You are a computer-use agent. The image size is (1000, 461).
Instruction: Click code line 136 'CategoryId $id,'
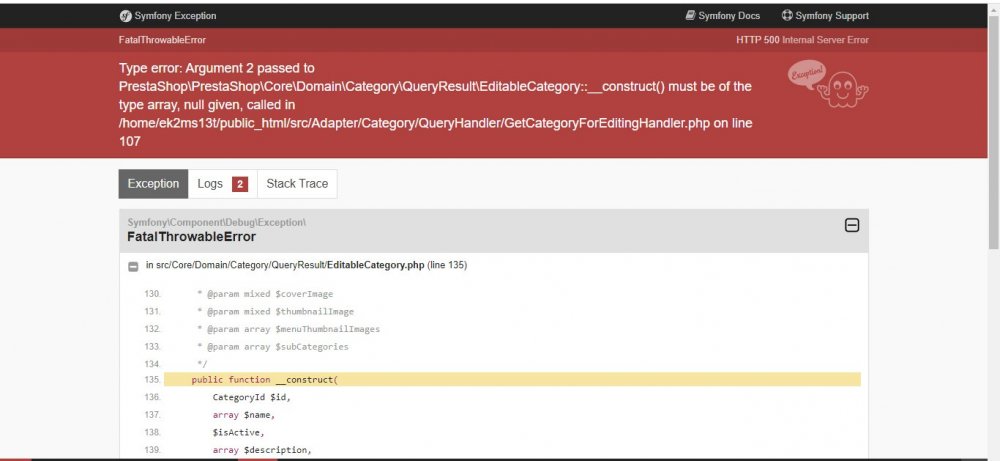(252, 397)
